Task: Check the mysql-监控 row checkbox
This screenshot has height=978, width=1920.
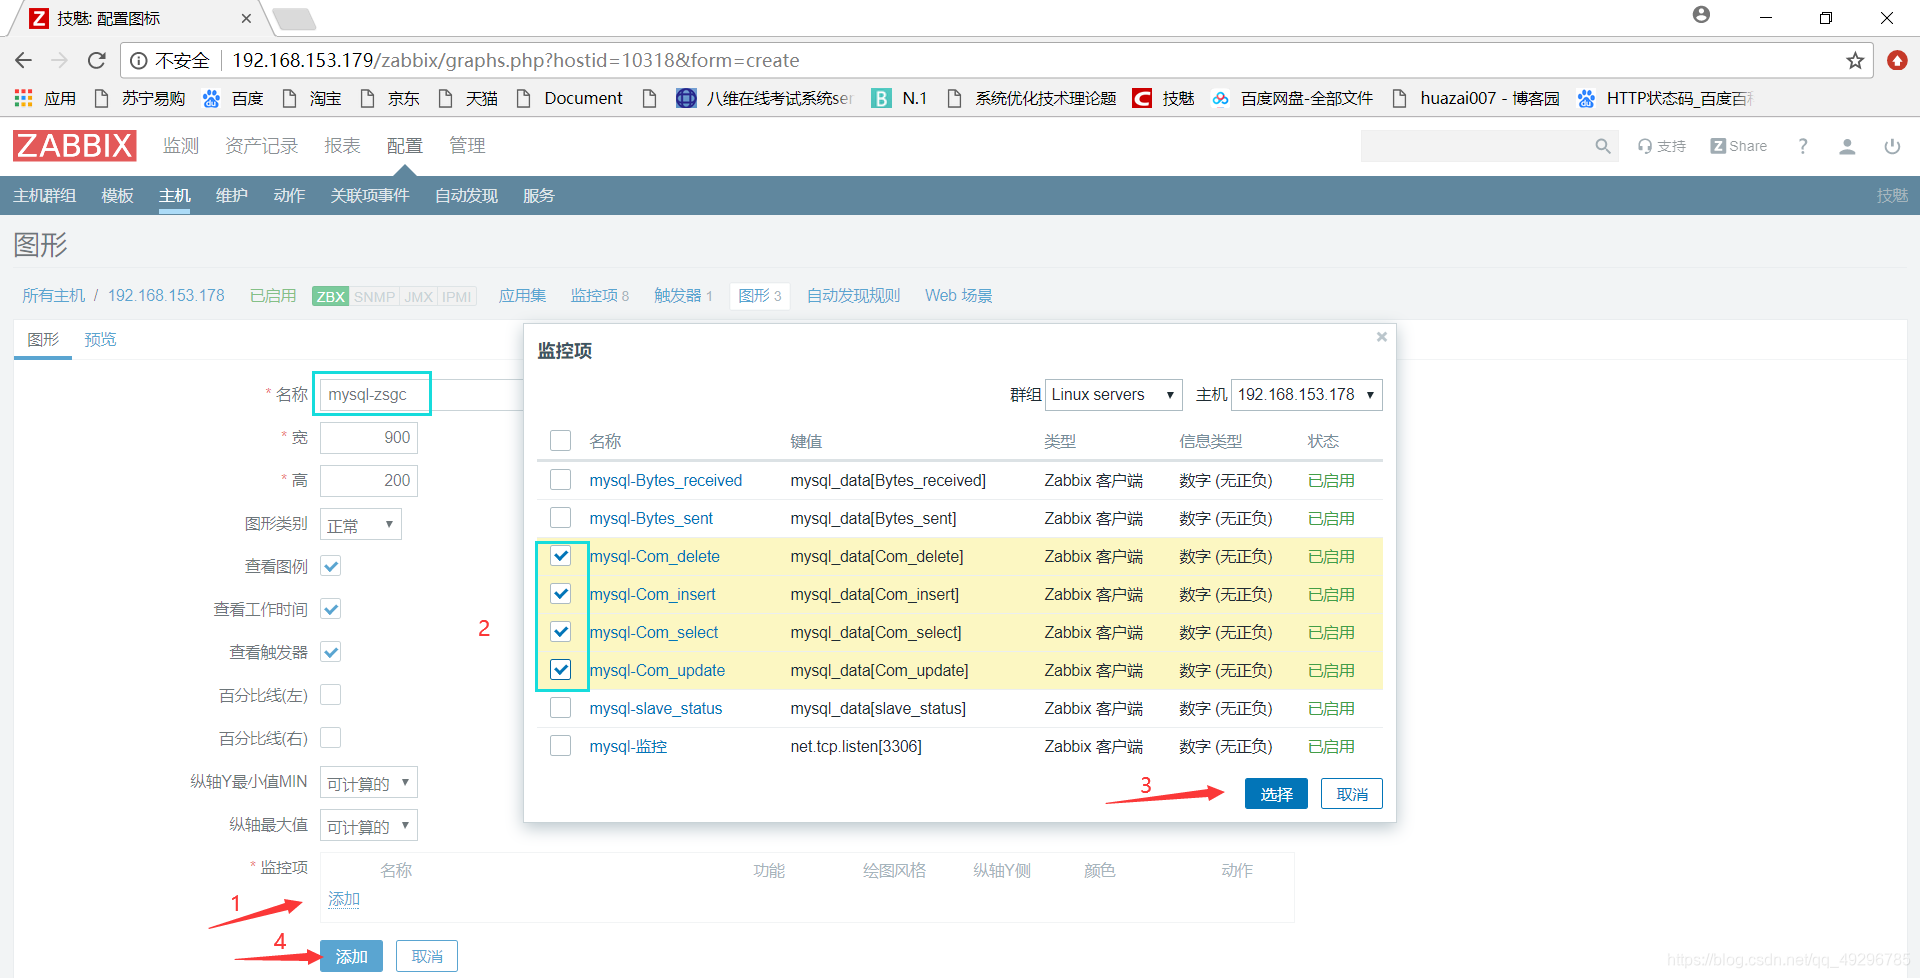Action: click(x=561, y=746)
